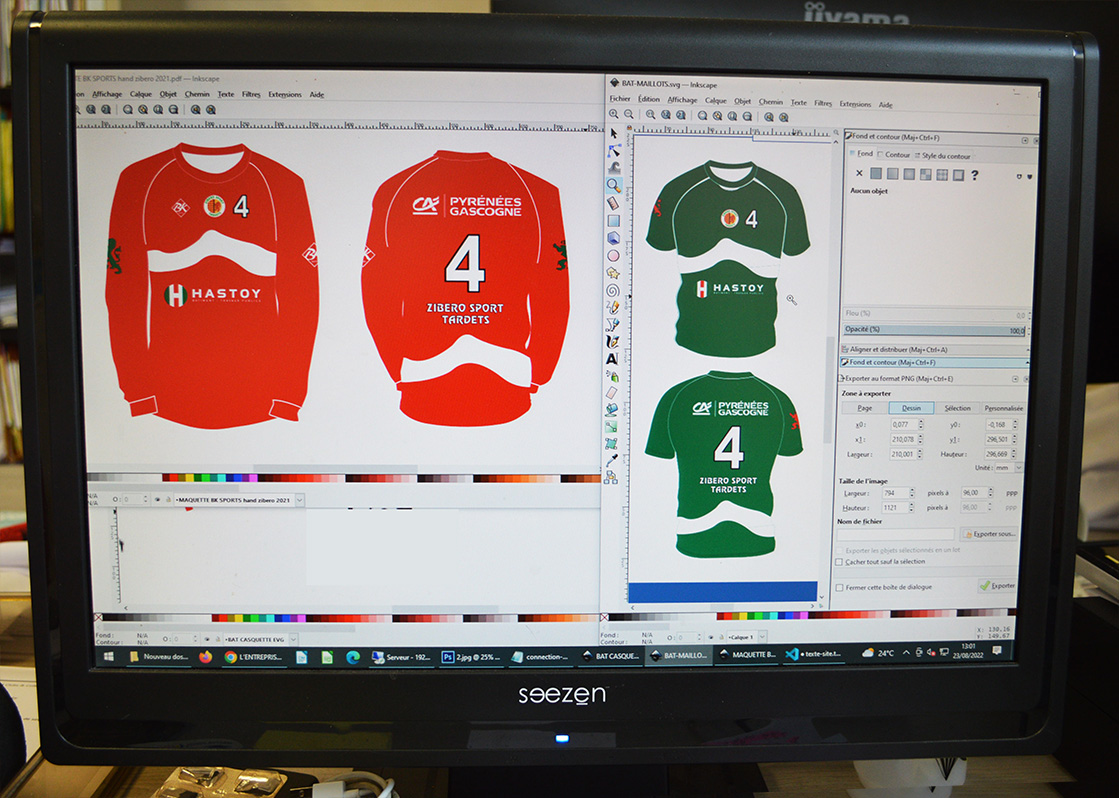Choose linear gradient fill button

892,173
